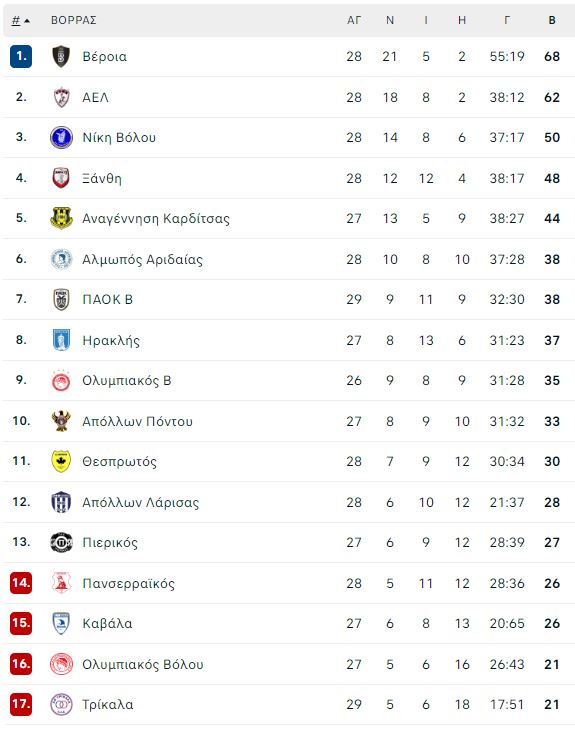Screen dimensions: 575x729
Task: Open the Πανσερραϊκός team page
Action: pos(128,583)
